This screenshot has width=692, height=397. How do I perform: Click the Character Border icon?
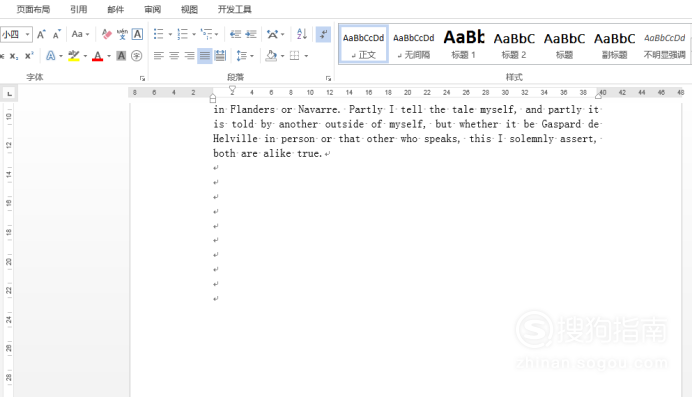pos(137,34)
